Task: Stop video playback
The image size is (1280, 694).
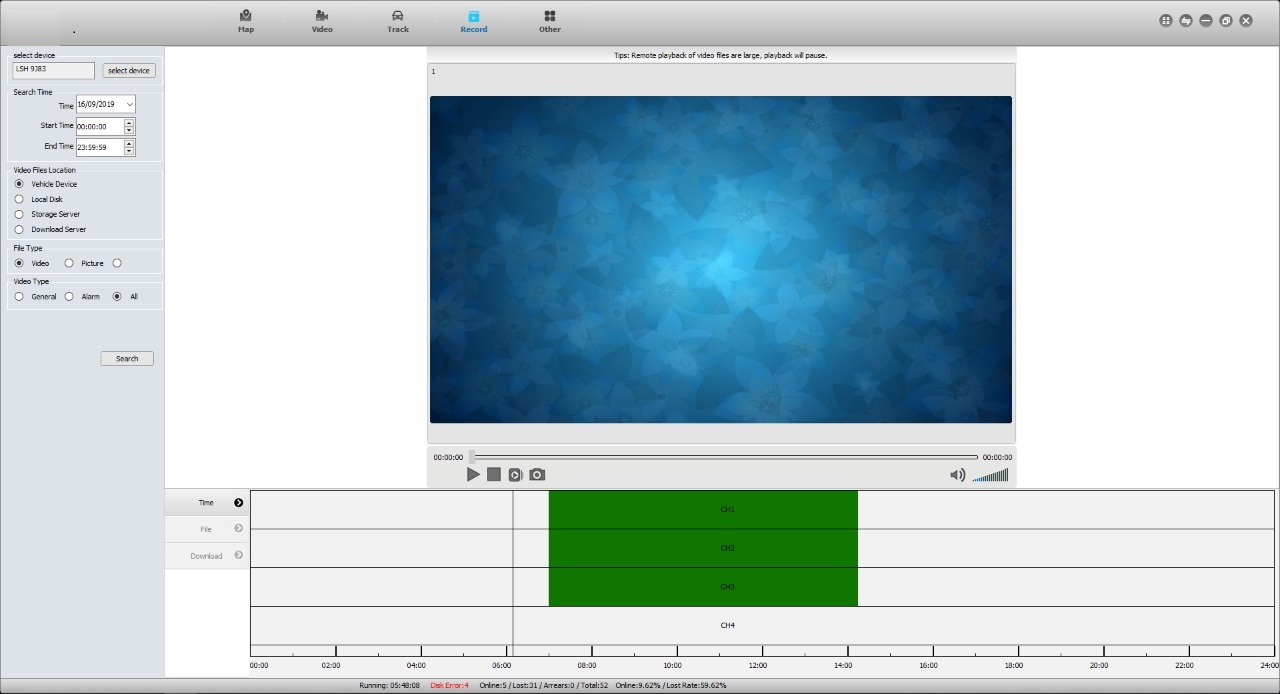Action: 494,475
